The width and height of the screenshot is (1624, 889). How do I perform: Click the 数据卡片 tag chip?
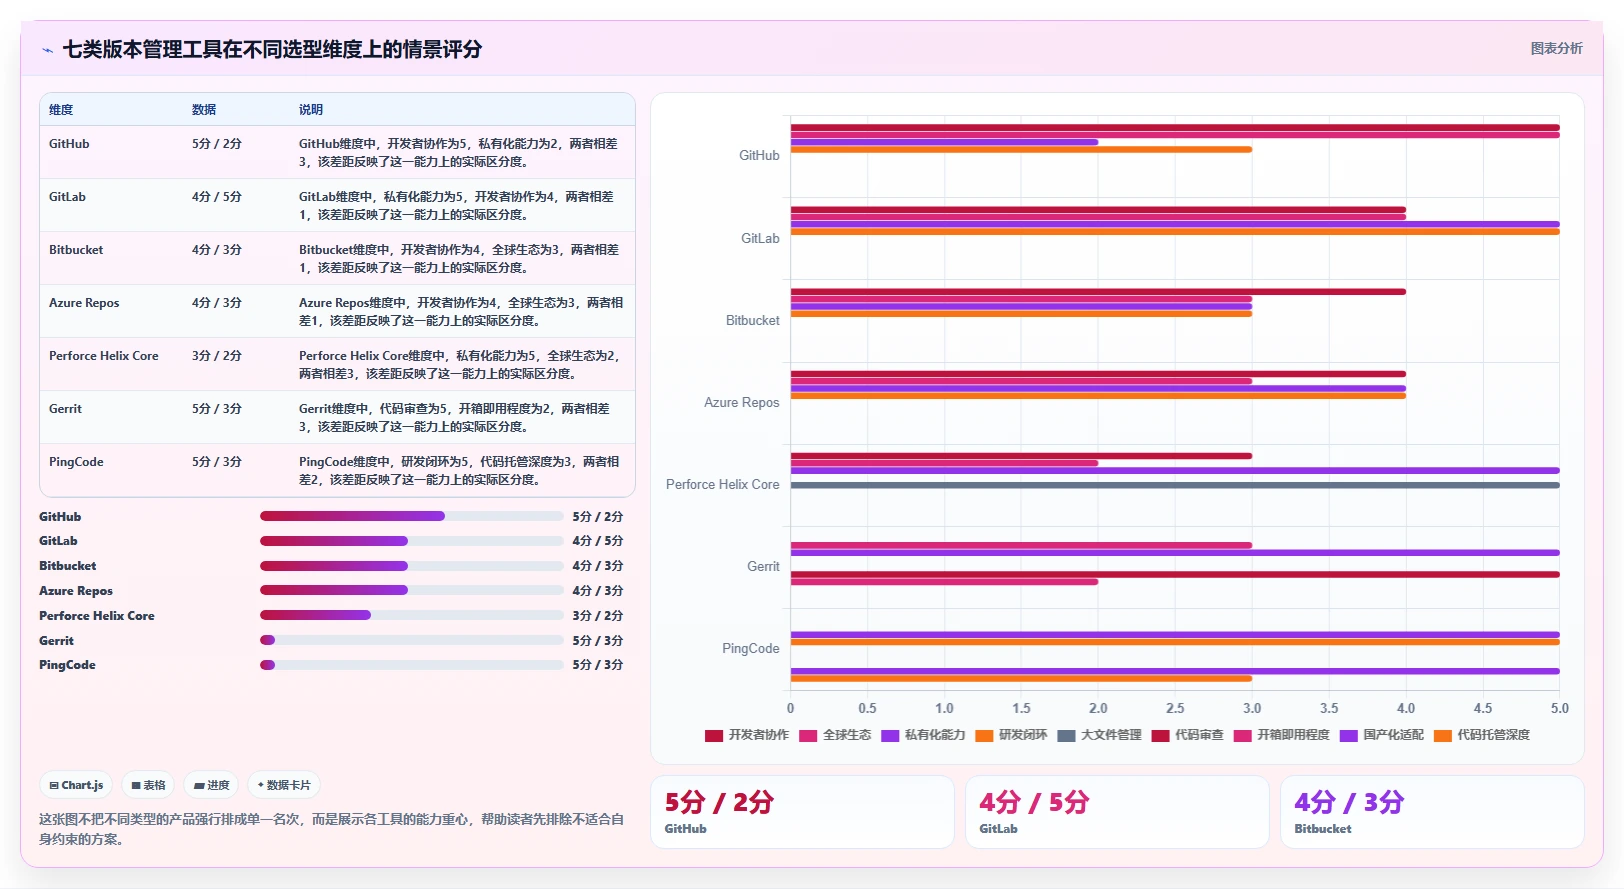tap(284, 785)
